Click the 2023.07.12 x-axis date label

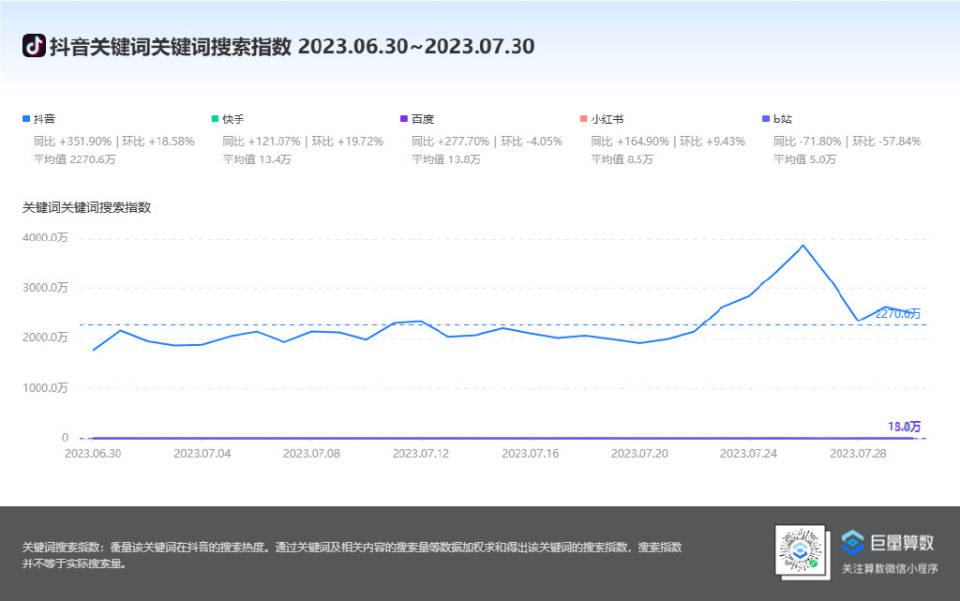[x=421, y=454]
